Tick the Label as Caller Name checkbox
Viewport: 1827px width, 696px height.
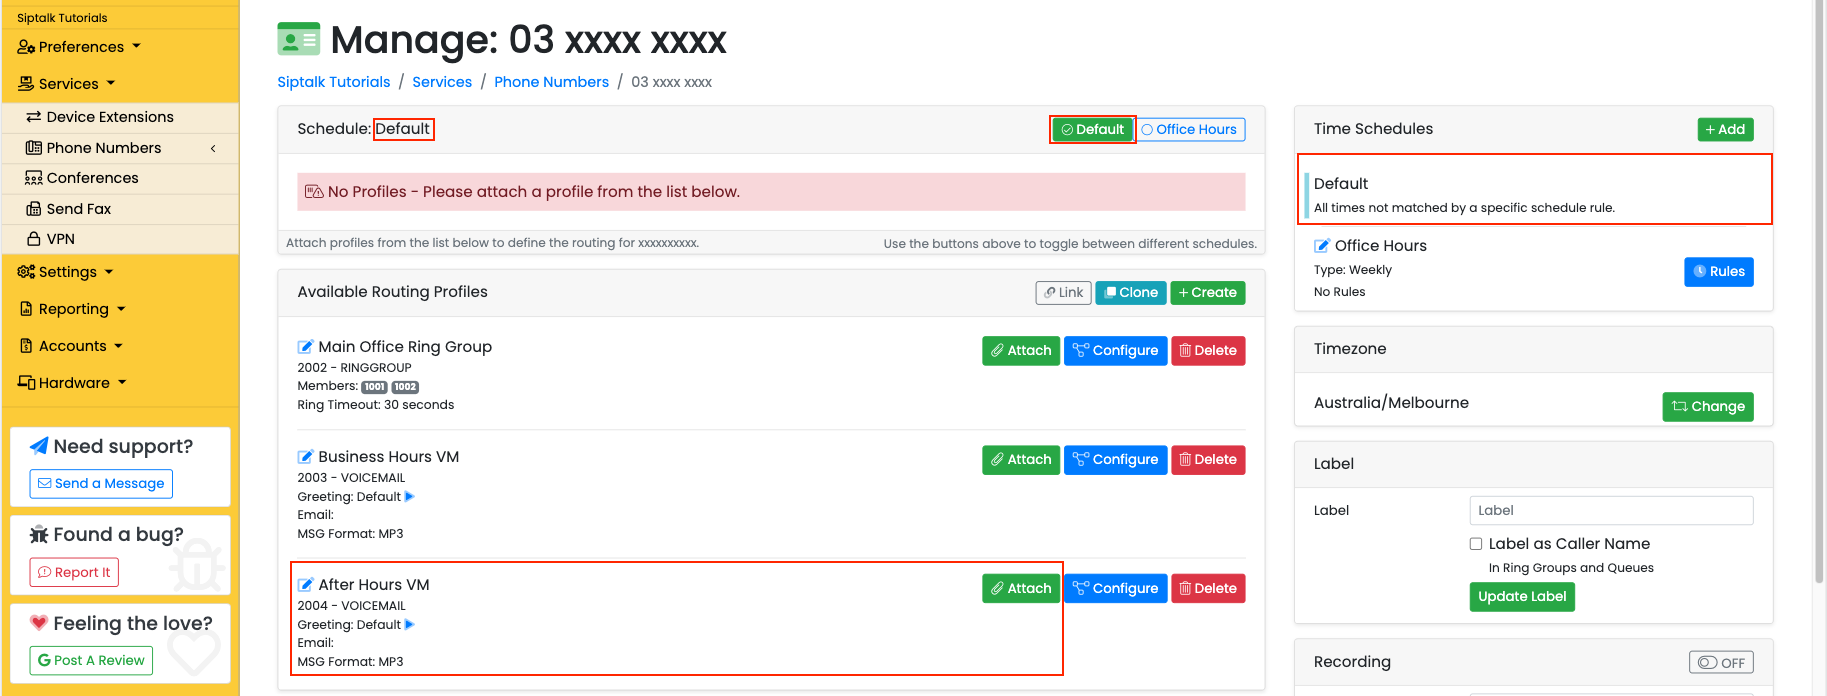coord(1475,544)
